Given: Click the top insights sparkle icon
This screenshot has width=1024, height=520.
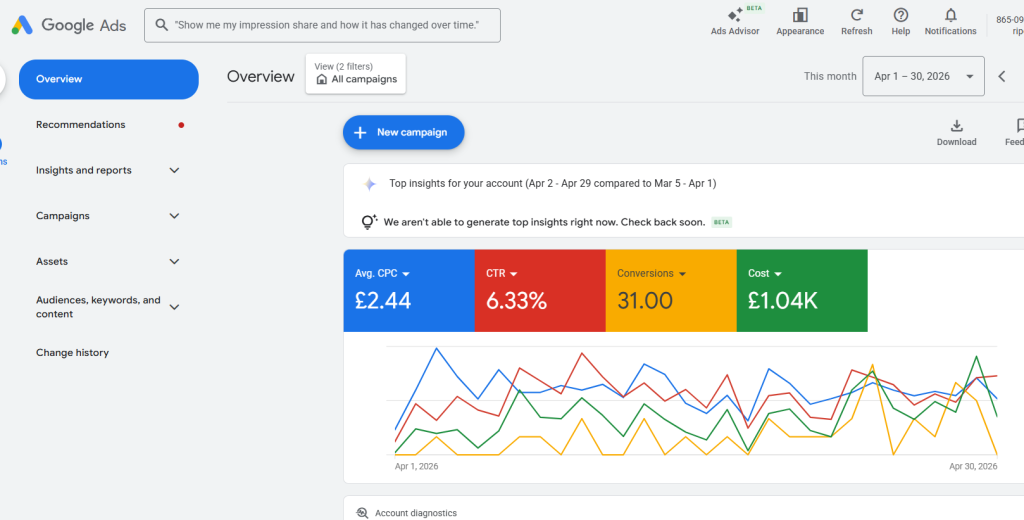Looking at the screenshot, I should pos(370,184).
